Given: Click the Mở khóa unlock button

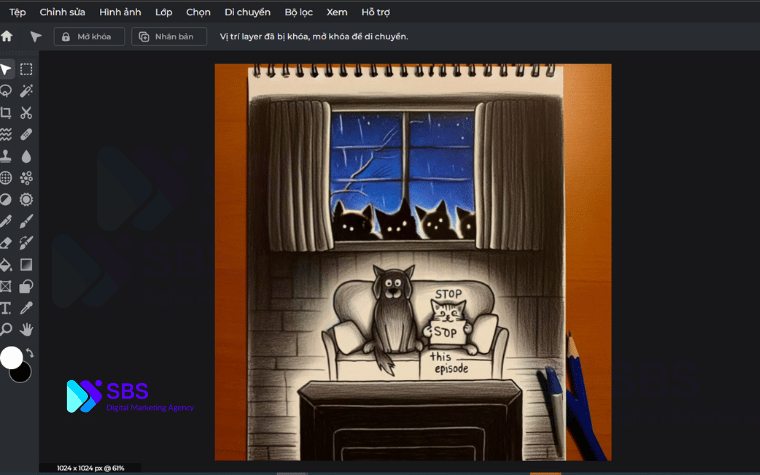Looking at the screenshot, I should [89, 36].
